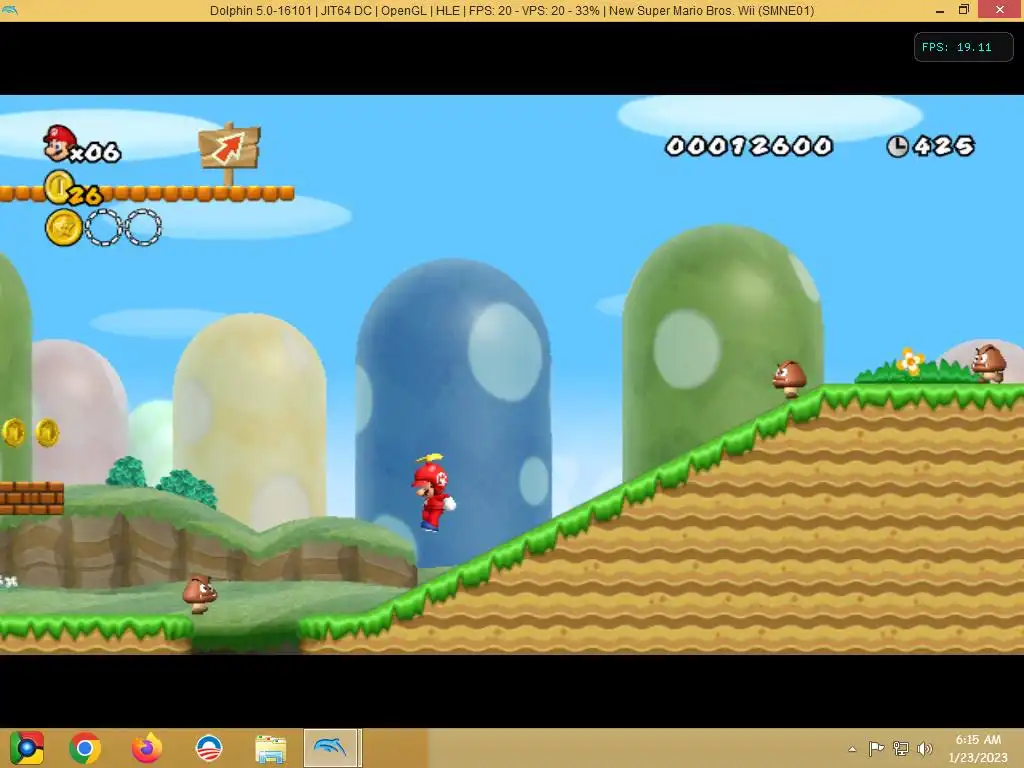This screenshot has height=768, width=1024.
Task: Click the 6:15 AM clock and date
Action: (978, 748)
